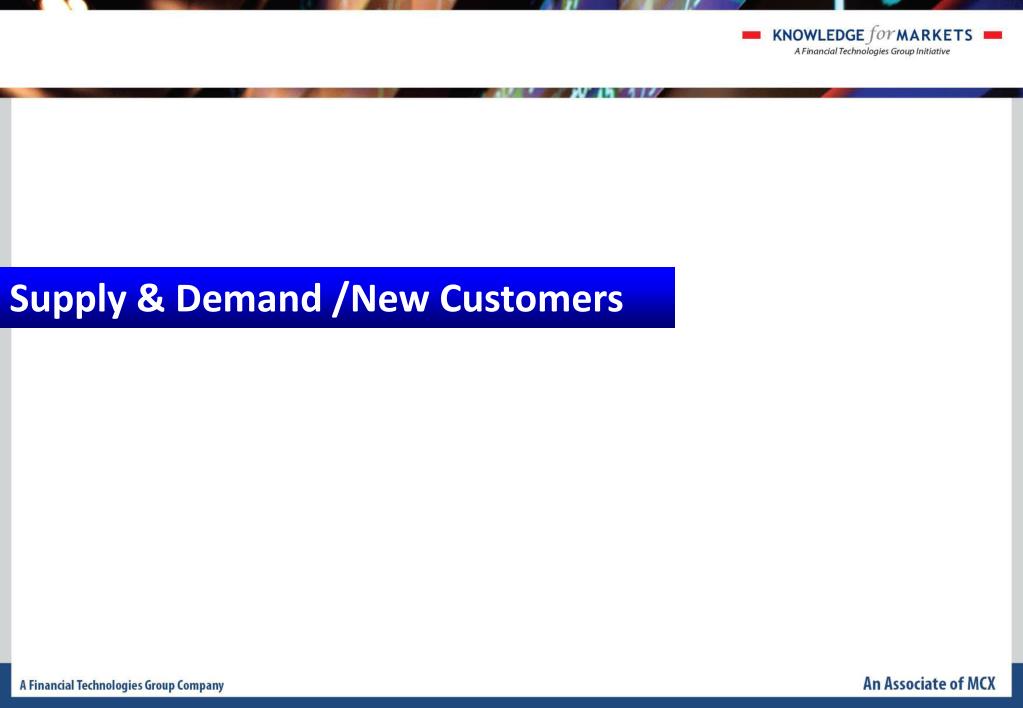
Task: Click the decorative image strip below the header
Action: point(512,93)
